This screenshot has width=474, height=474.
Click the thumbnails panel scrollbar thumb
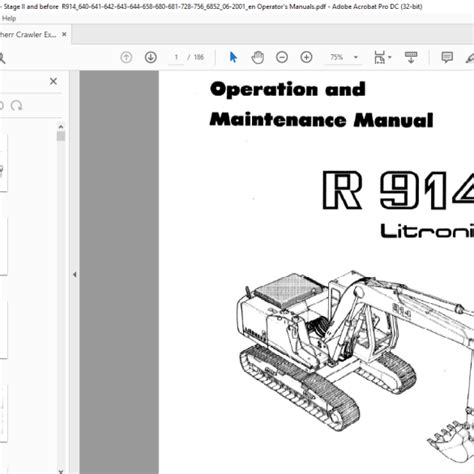(61, 136)
